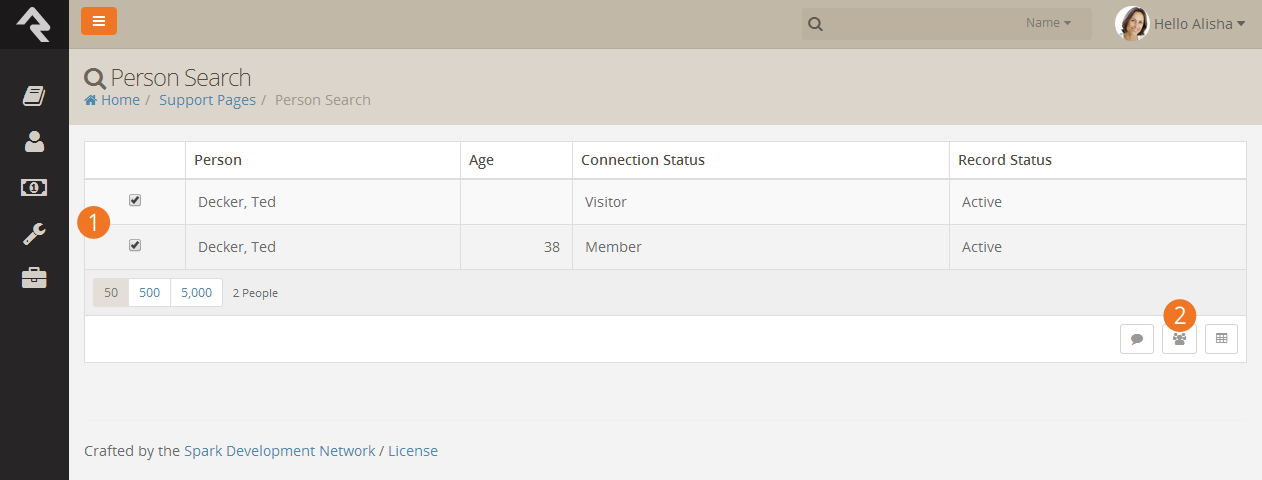Select page size 50

(111, 293)
